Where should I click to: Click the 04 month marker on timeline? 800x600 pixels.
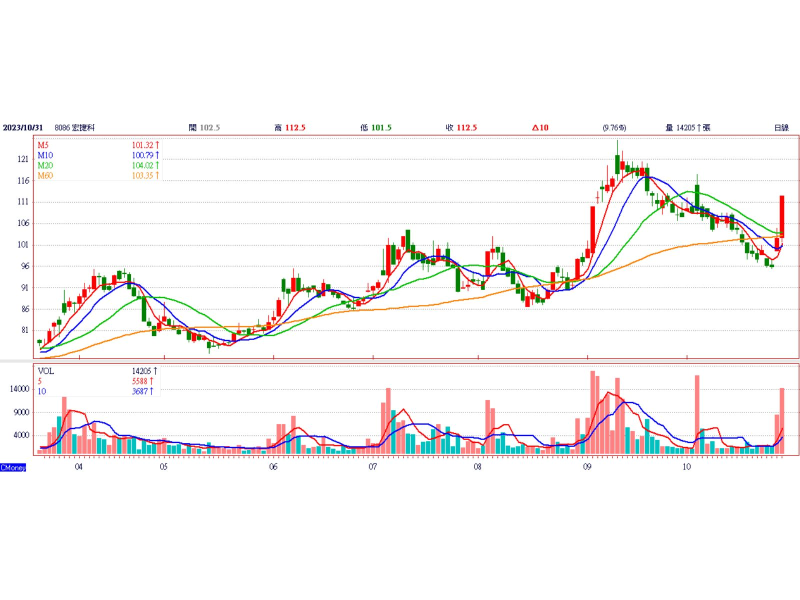[x=78, y=466]
